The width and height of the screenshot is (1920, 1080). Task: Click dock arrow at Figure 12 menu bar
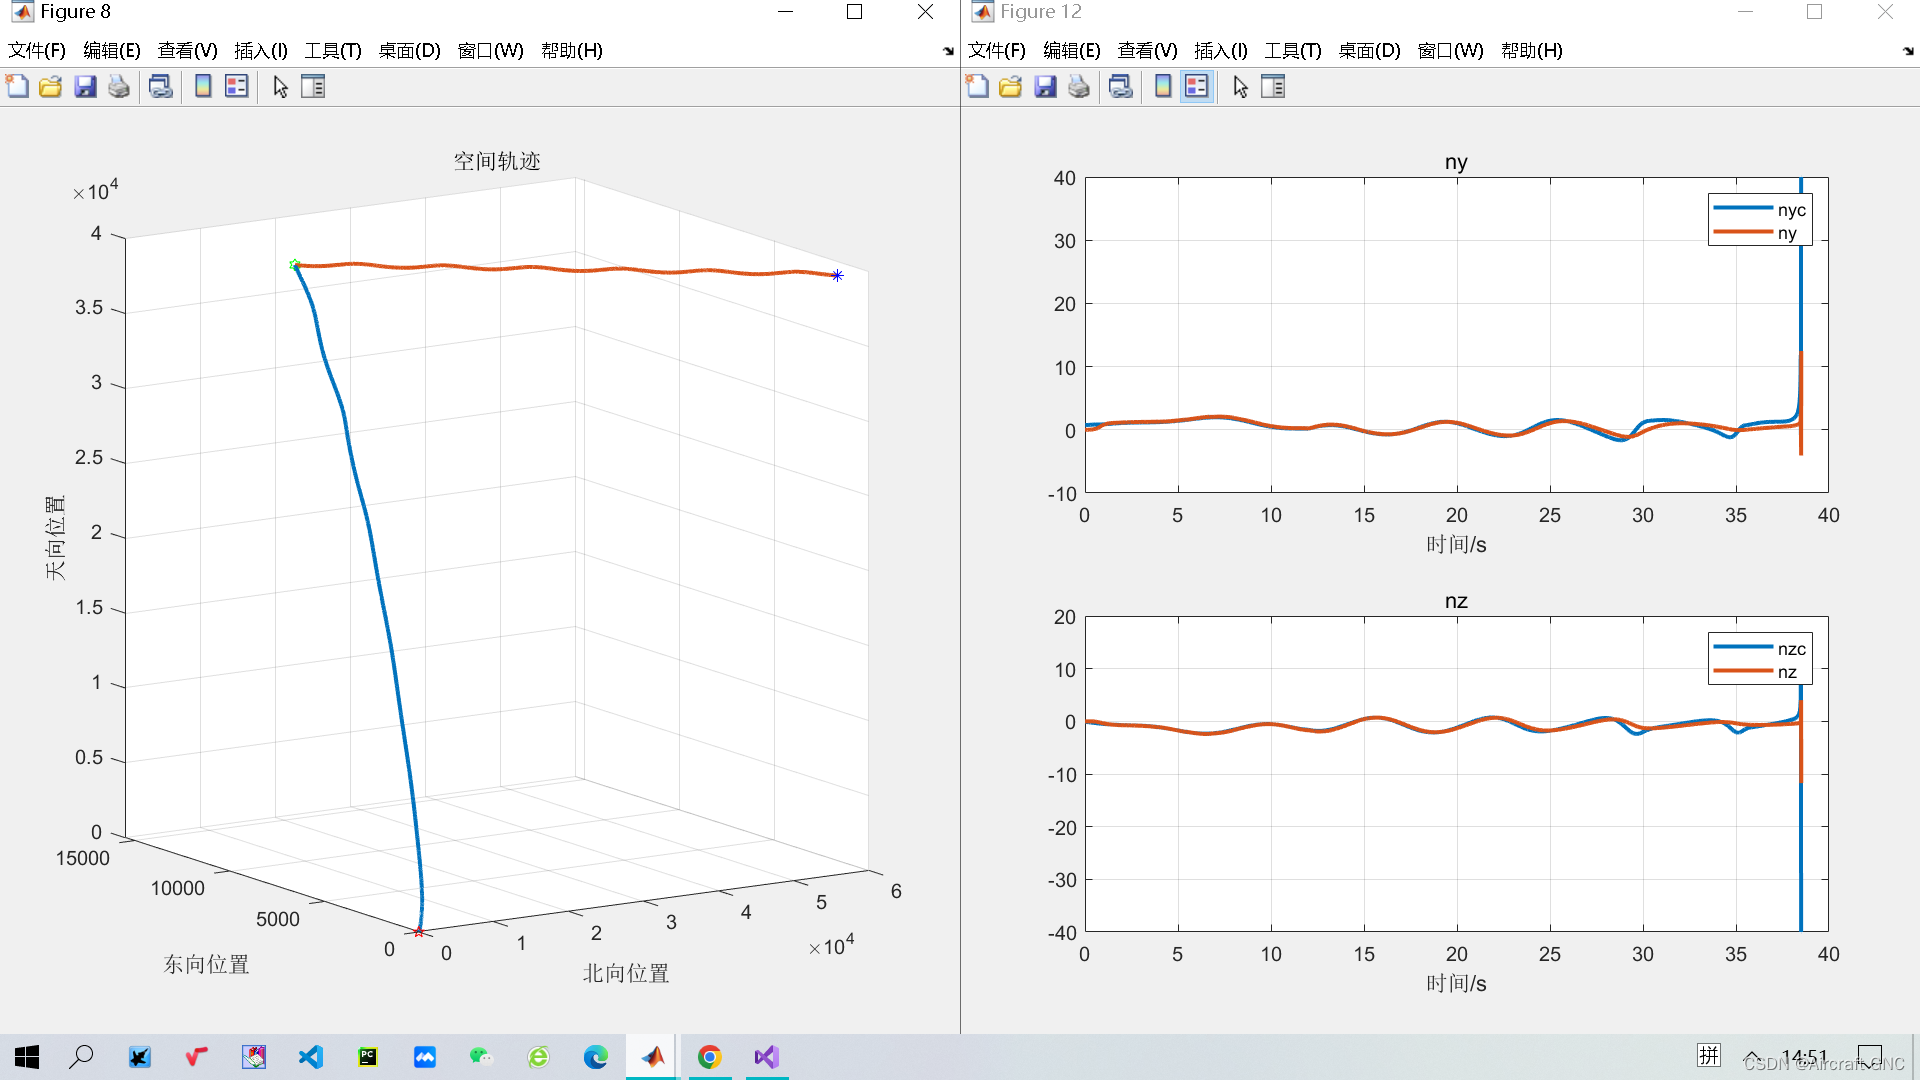tap(1908, 51)
